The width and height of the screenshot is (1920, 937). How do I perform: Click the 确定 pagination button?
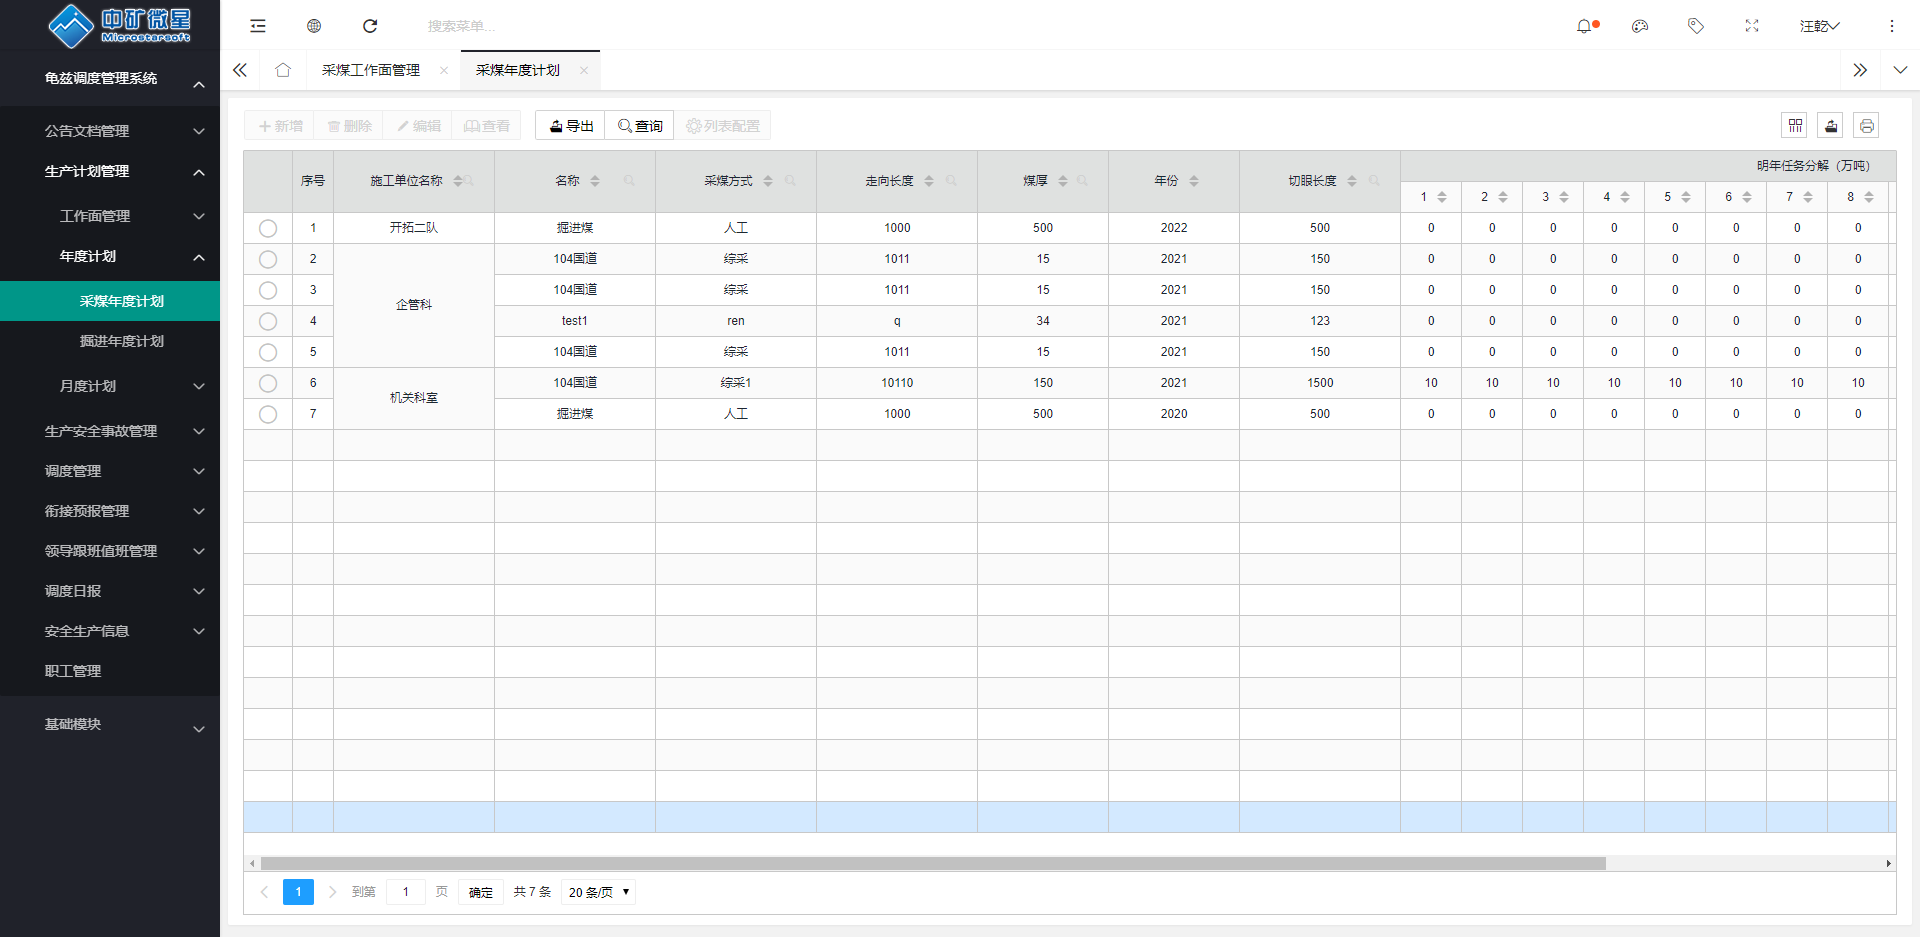coord(481,892)
